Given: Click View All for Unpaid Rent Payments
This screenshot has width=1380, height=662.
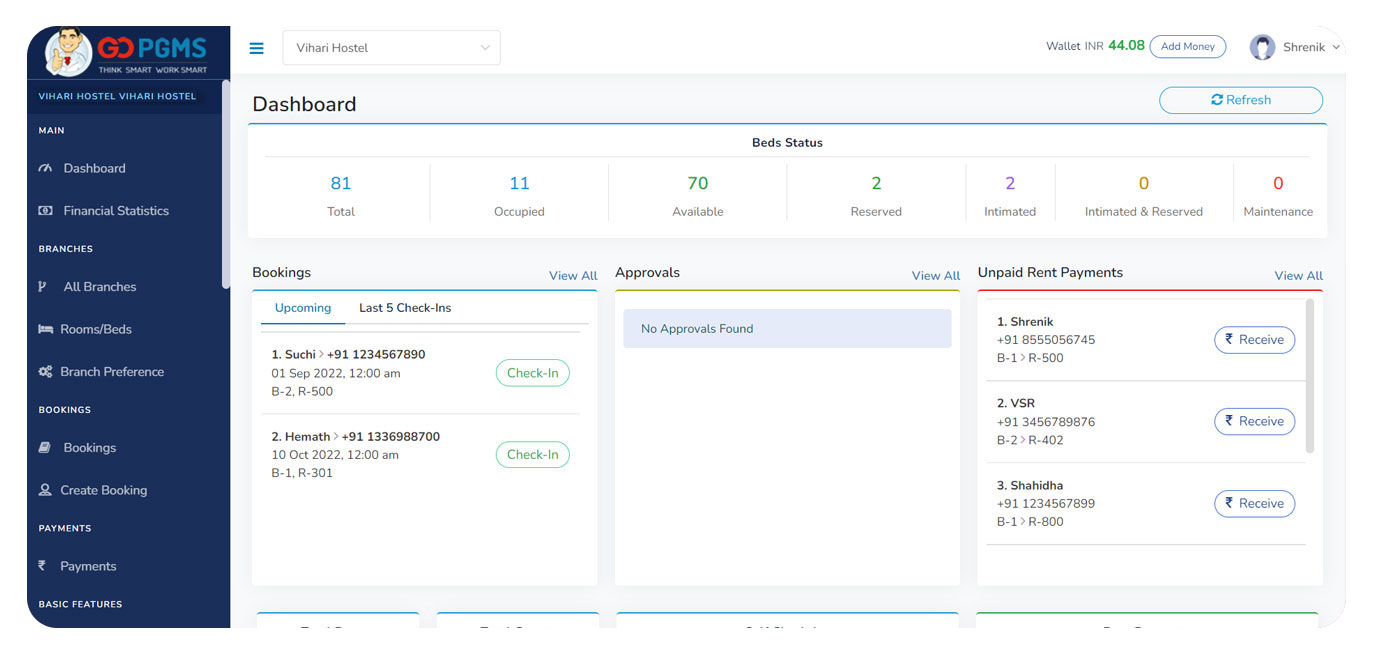Looking at the screenshot, I should [x=1298, y=276].
